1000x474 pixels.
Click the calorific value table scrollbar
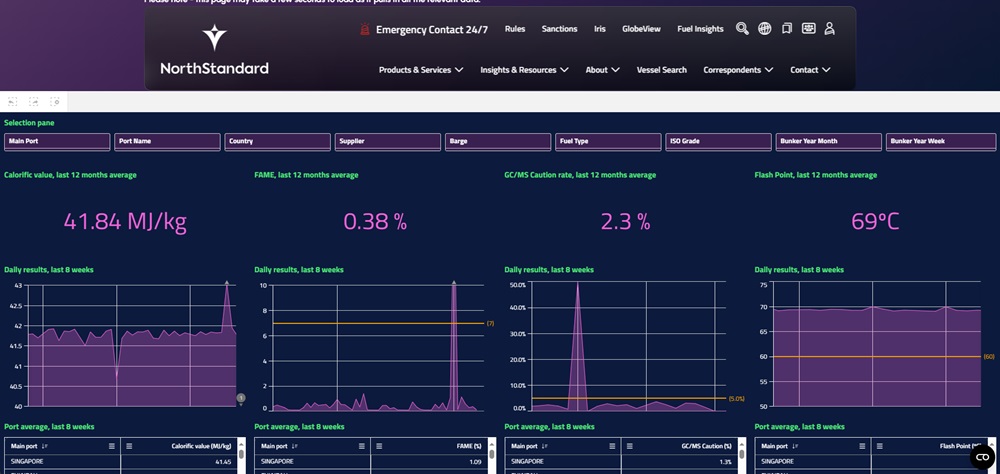pos(240,455)
